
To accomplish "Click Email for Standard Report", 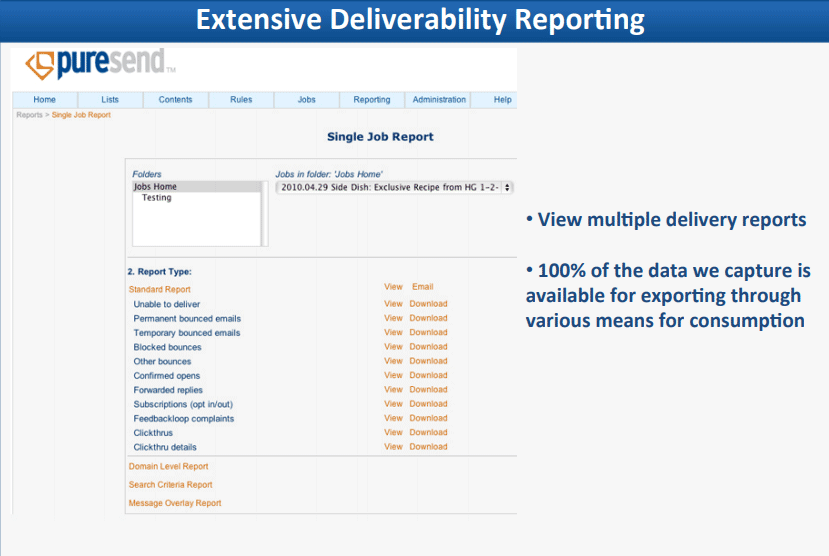I will 422,287.
